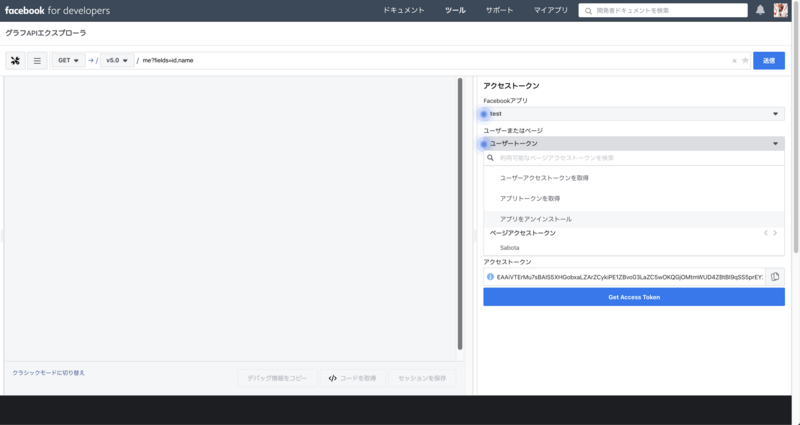Viewport: 800px width, 425px height.
Task: Click the セッションを保存 button
Action: [x=422, y=379]
